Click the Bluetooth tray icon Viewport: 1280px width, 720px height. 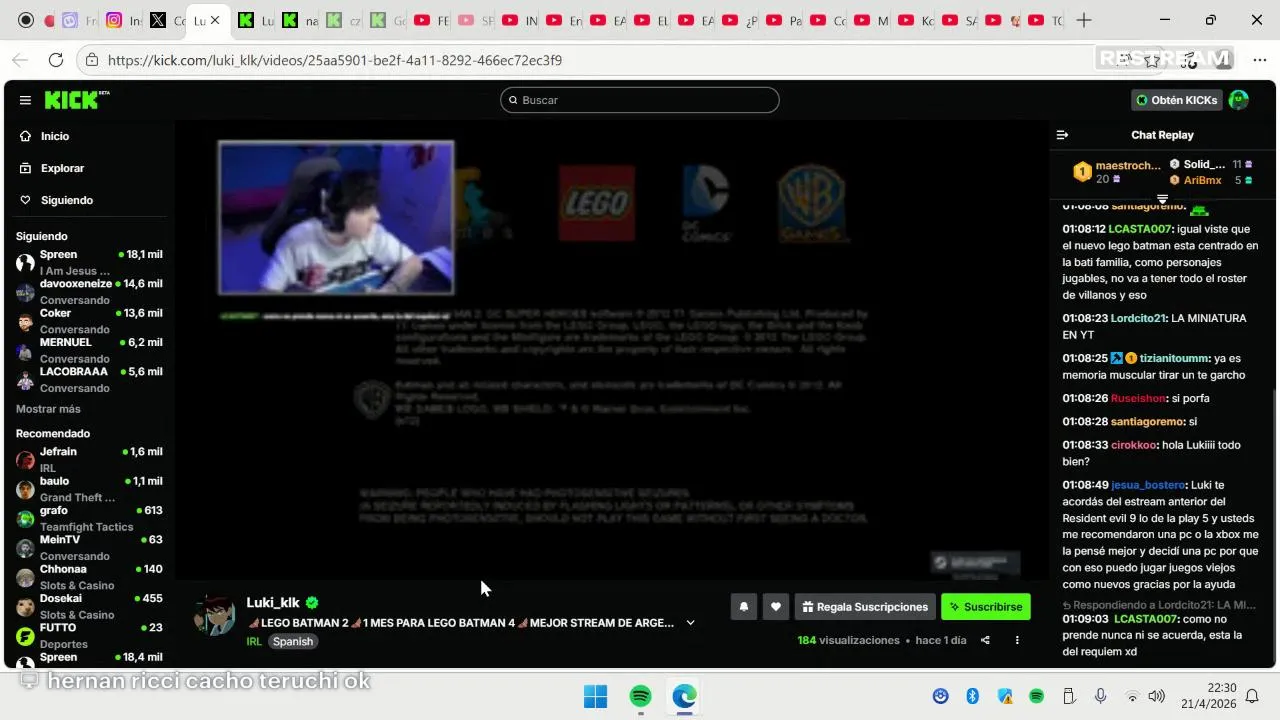pos(972,696)
